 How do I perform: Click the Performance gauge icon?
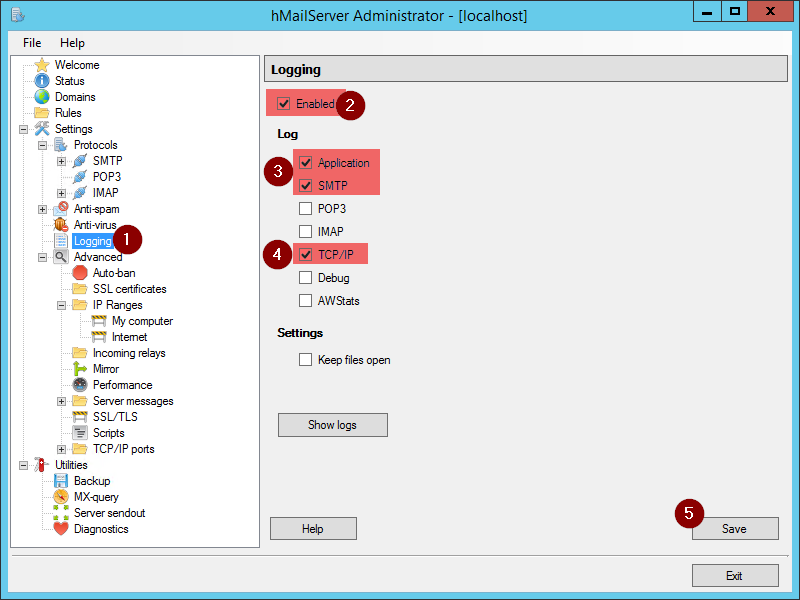pos(80,385)
